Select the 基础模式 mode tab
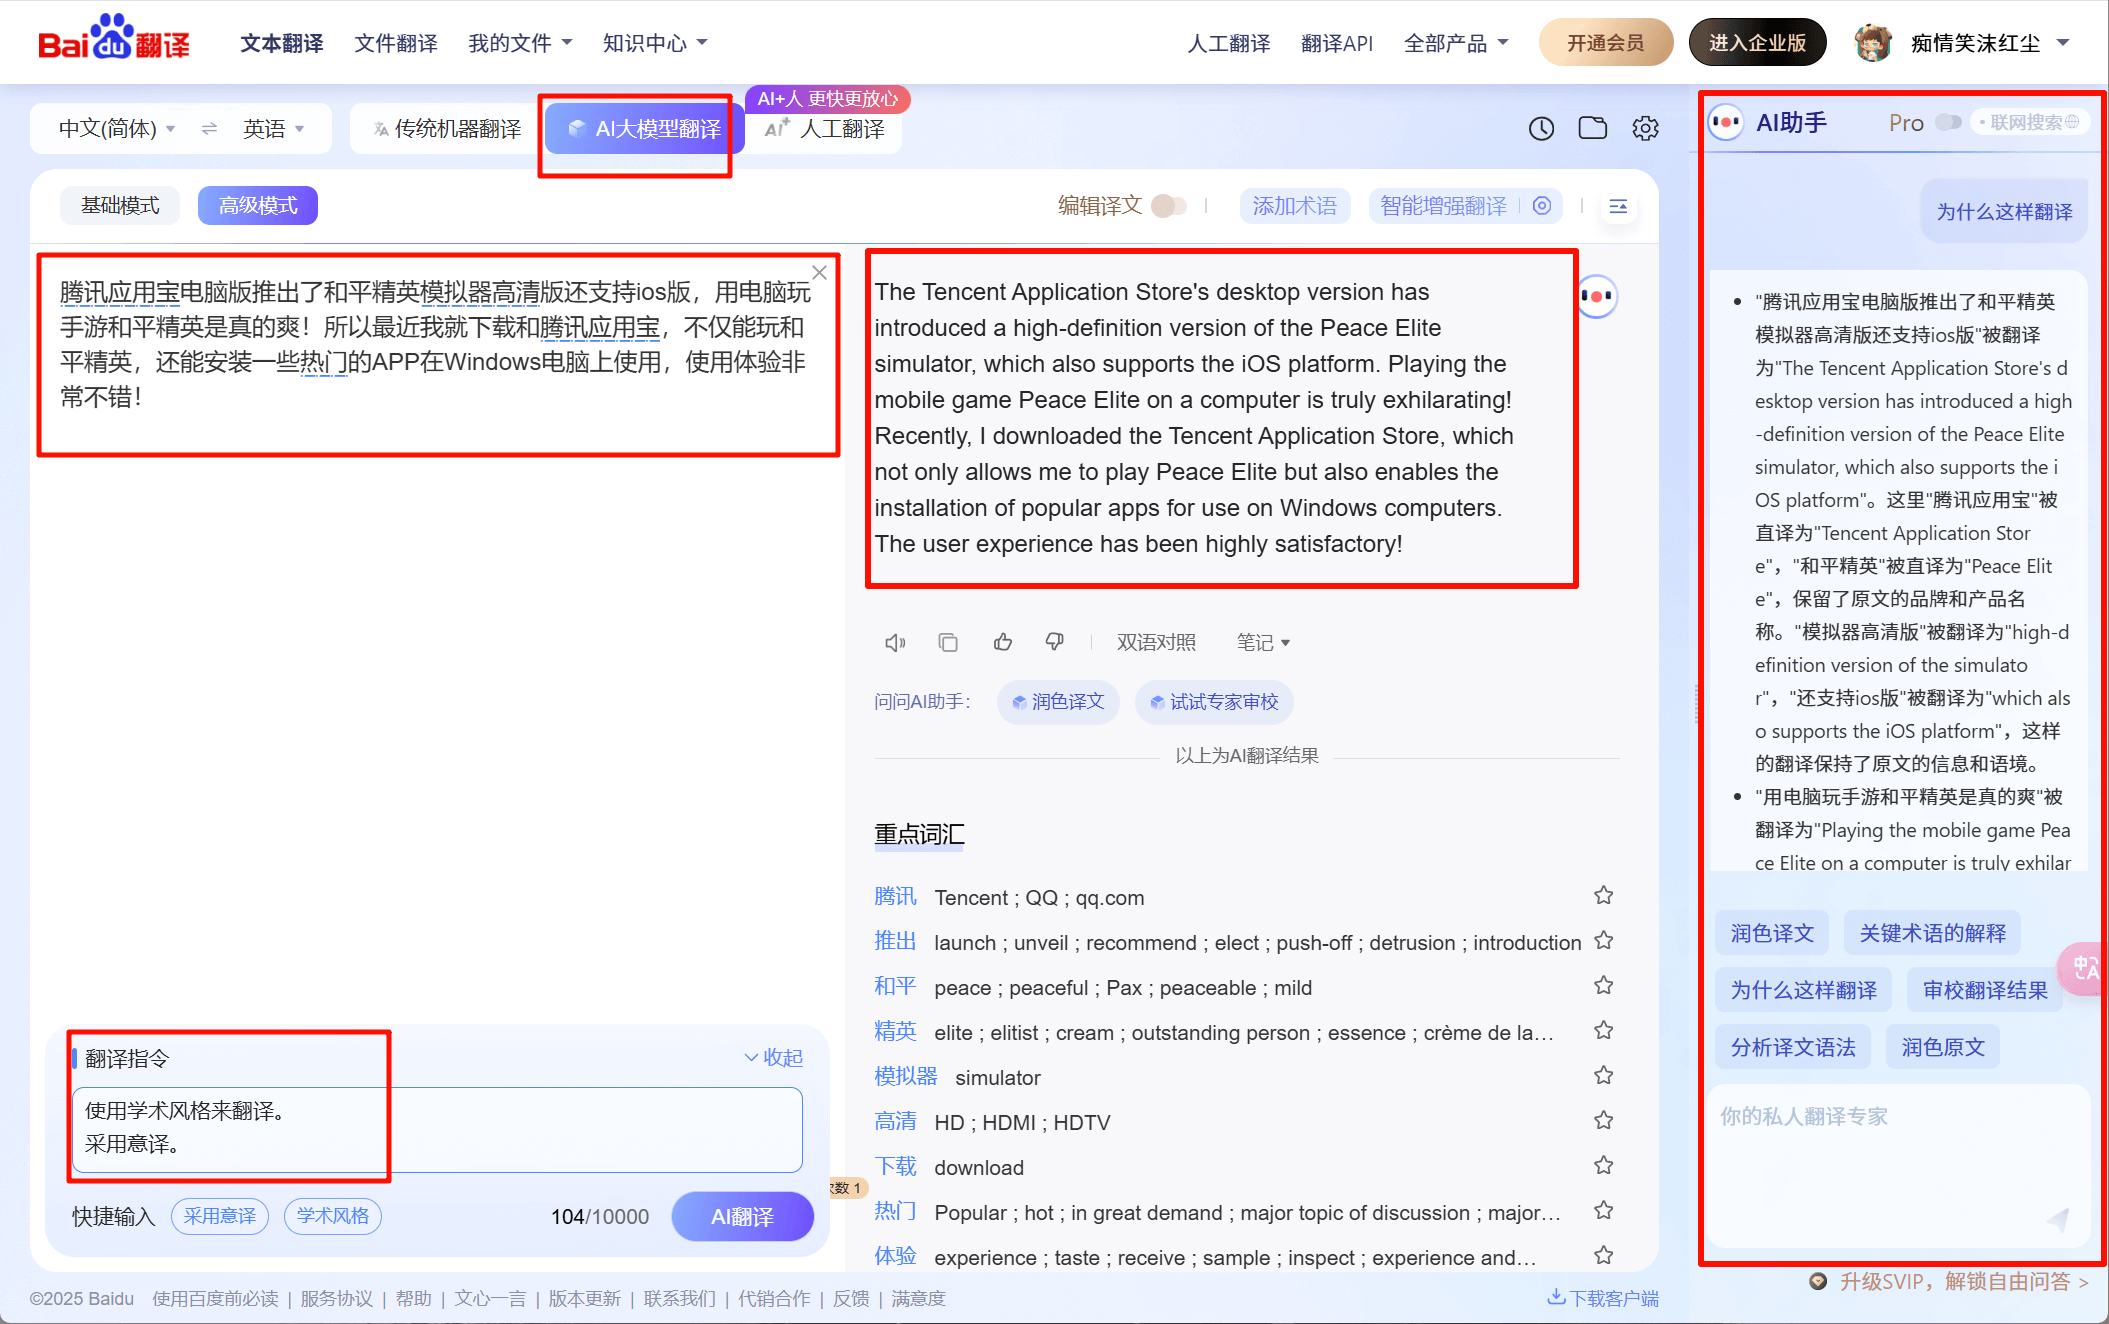Viewport: 2109px width, 1324px height. (x=120, y=205)
